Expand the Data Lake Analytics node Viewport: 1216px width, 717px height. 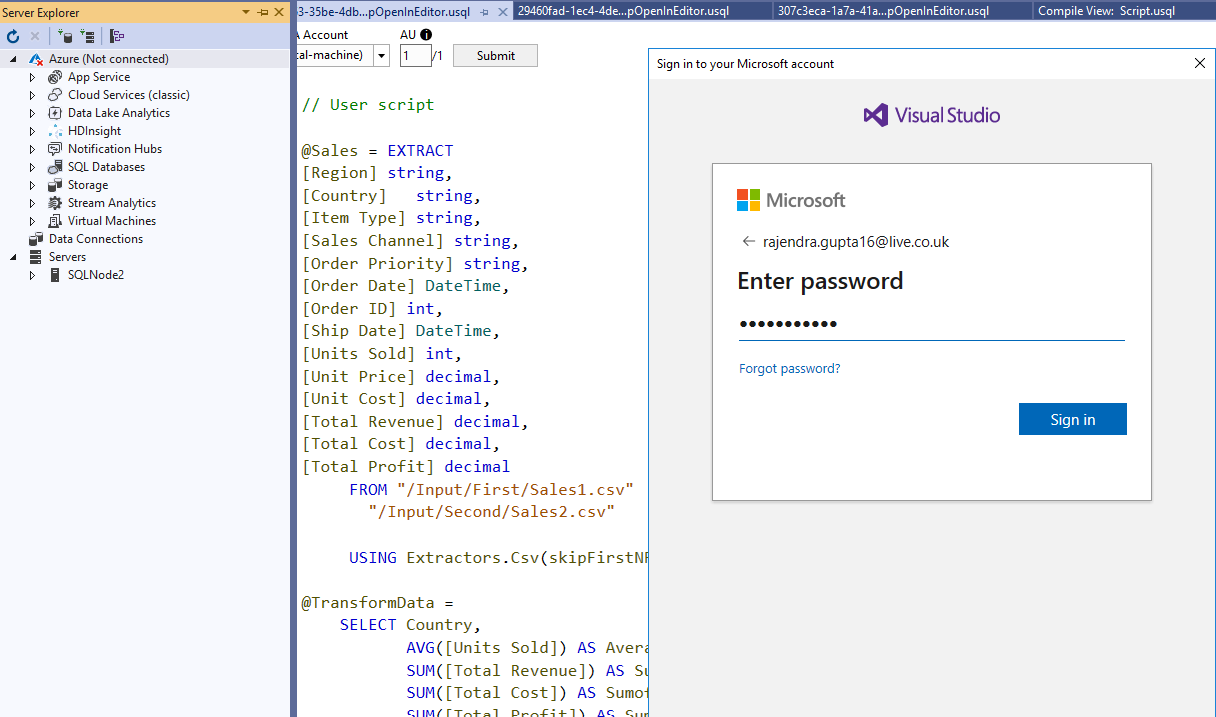(32, 113)
